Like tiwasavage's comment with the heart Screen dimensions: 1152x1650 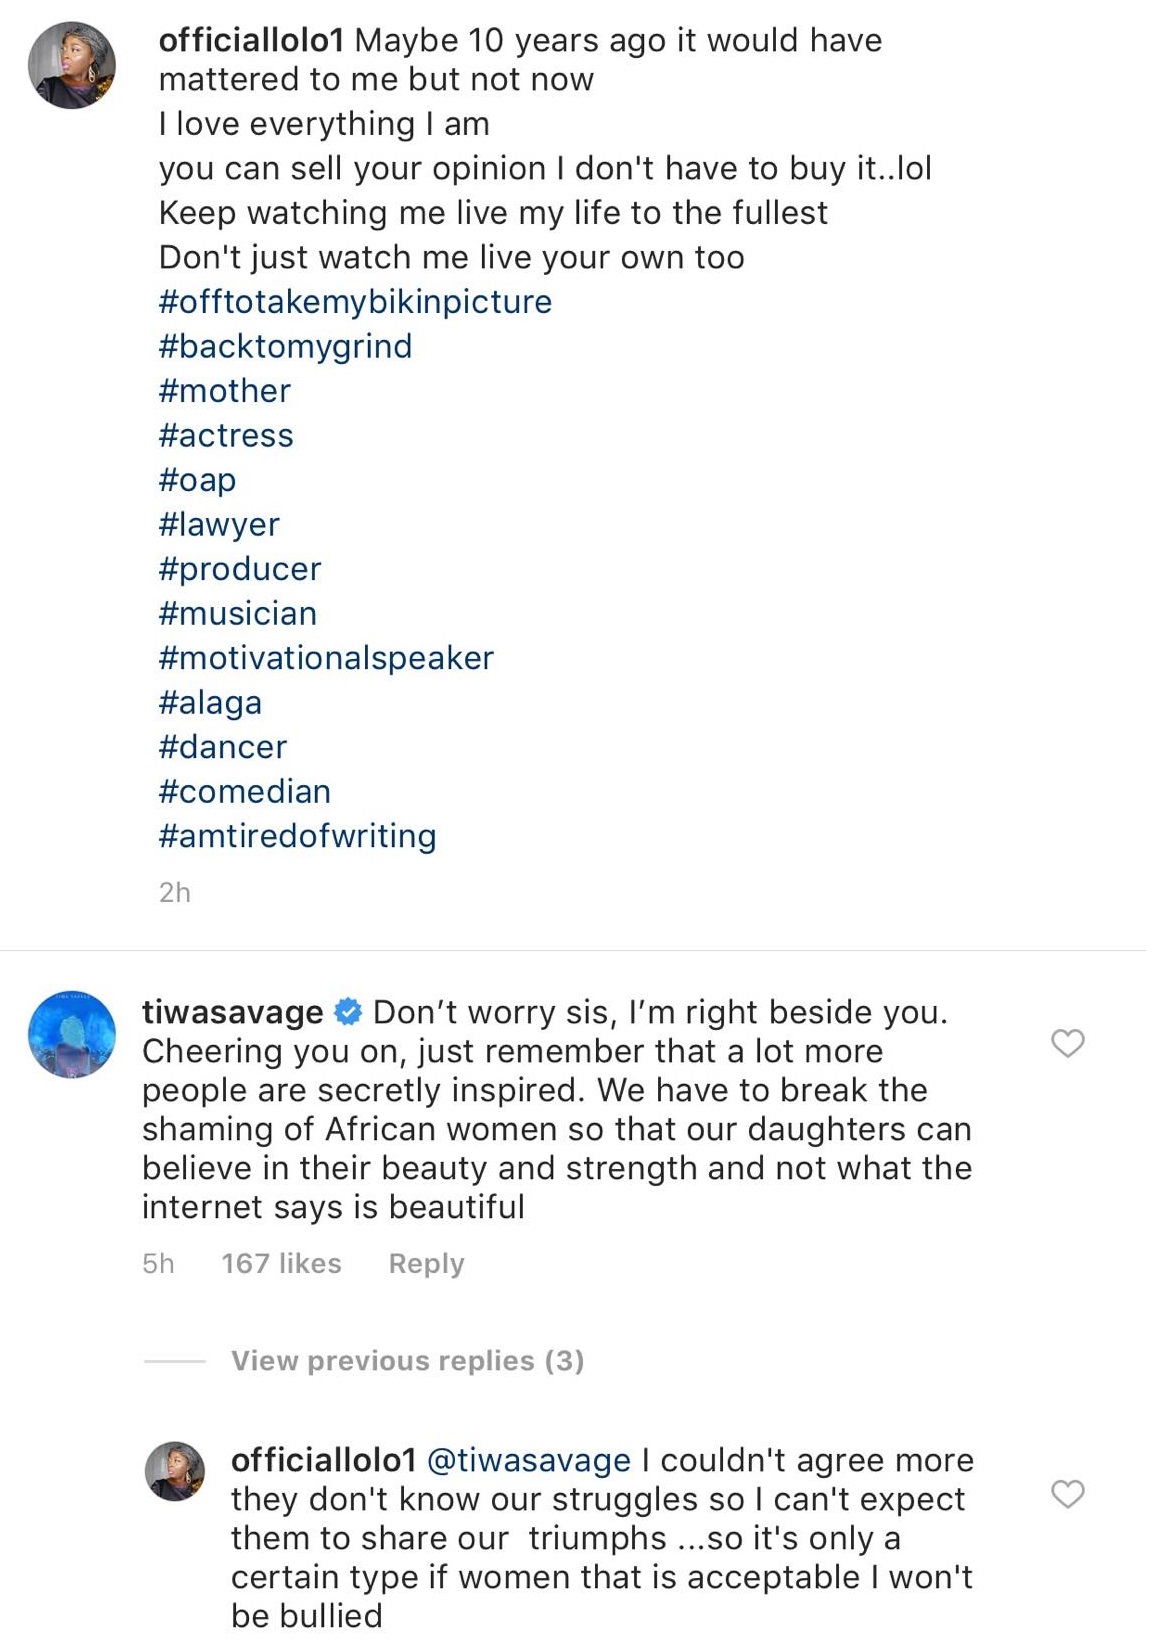point(1067,1043)
